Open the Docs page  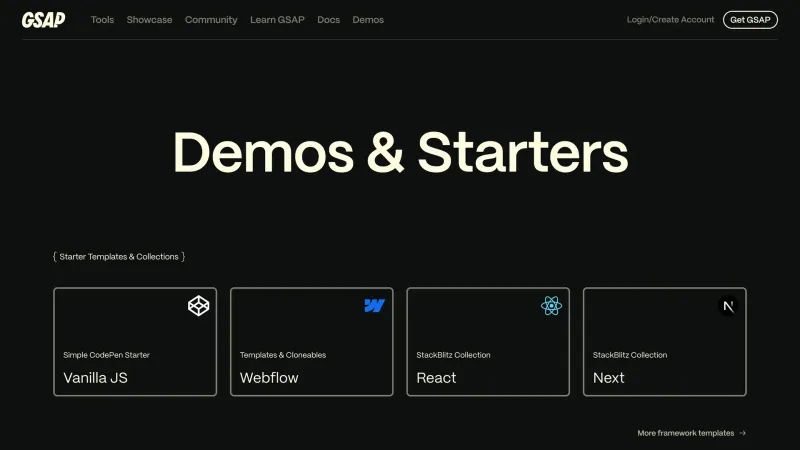click(328, 20)
